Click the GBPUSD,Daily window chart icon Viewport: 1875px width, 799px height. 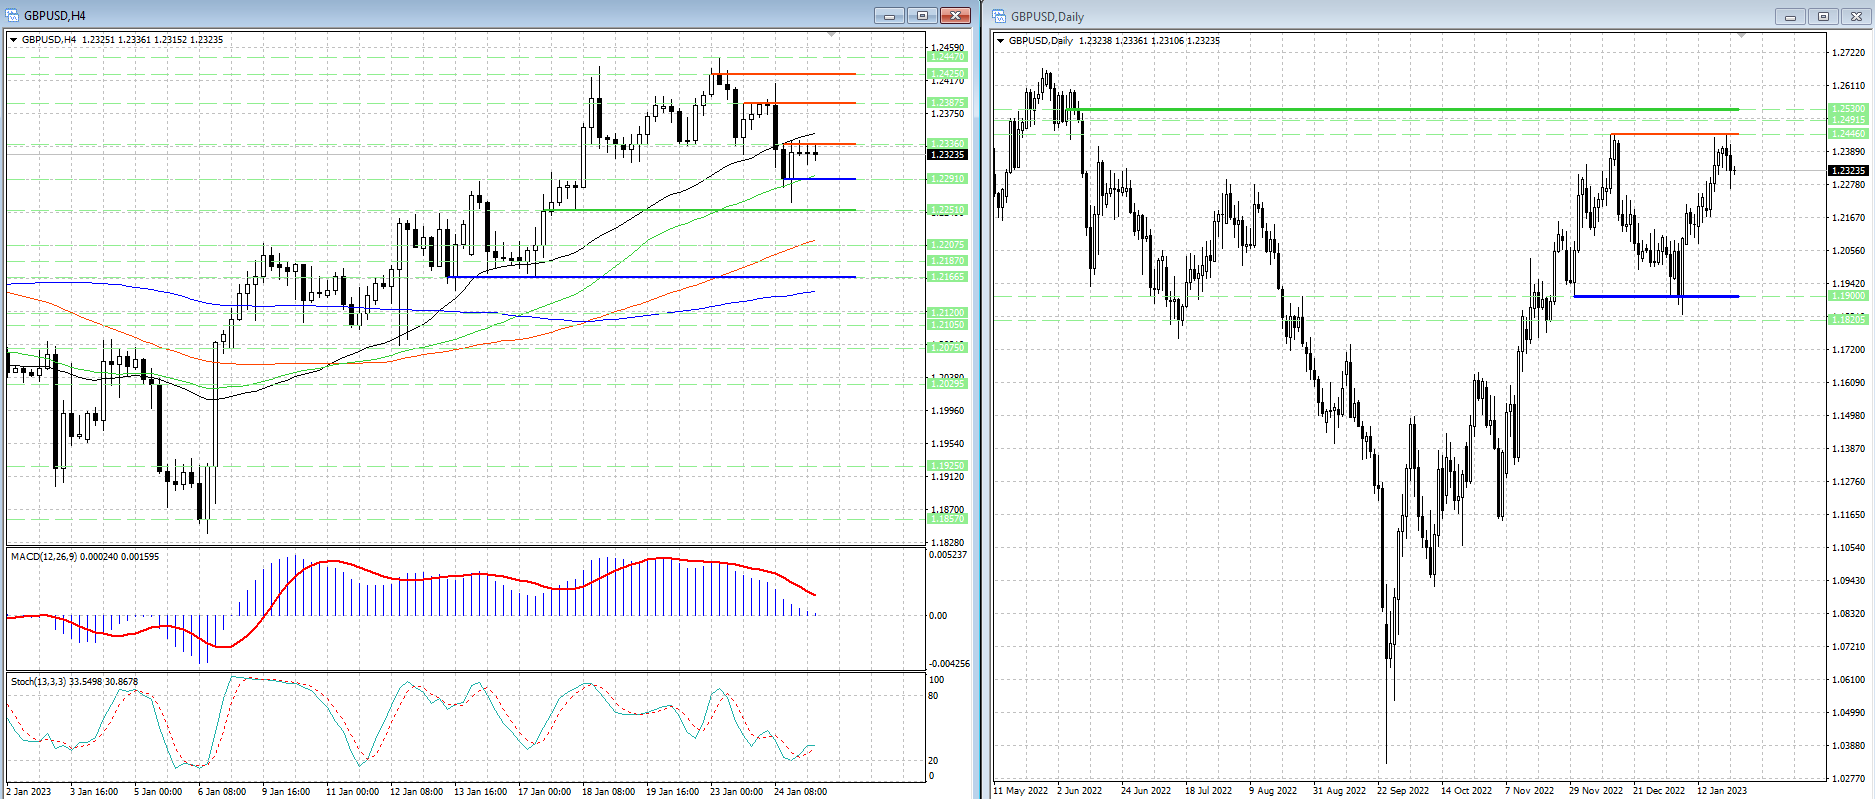pos(999,16)
